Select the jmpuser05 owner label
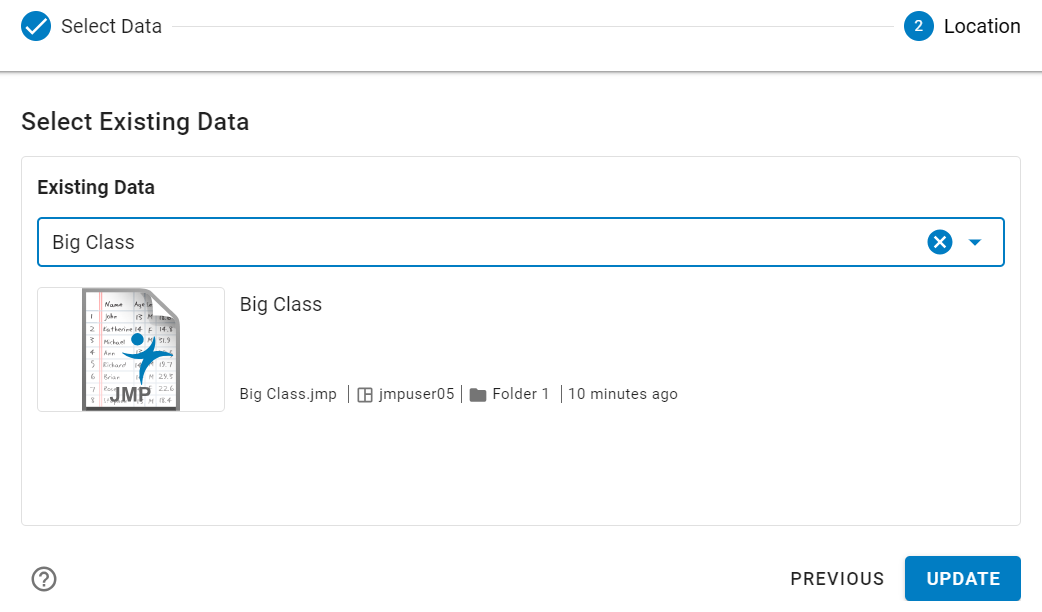 point(414,393)
